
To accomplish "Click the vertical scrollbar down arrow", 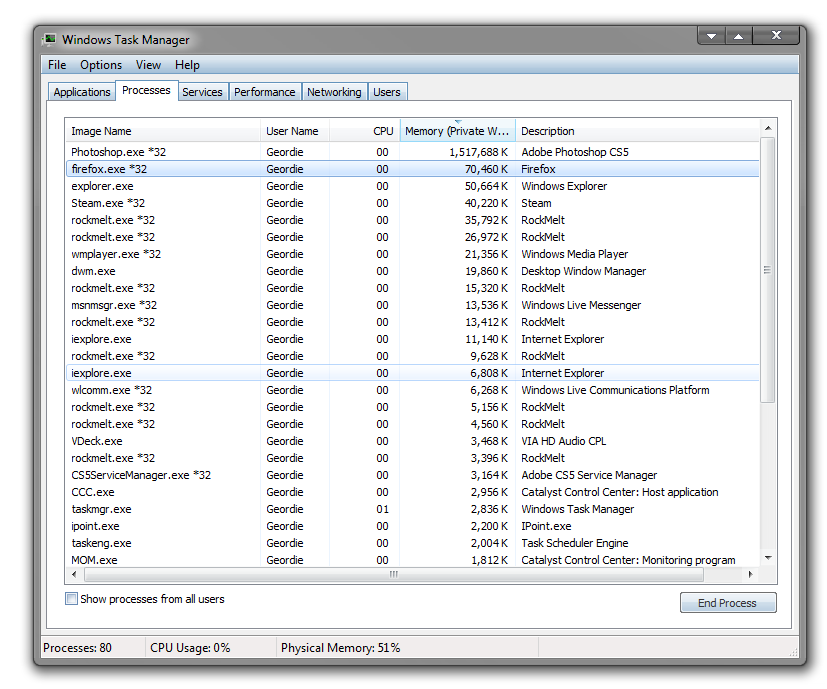I will coord(768,558).
